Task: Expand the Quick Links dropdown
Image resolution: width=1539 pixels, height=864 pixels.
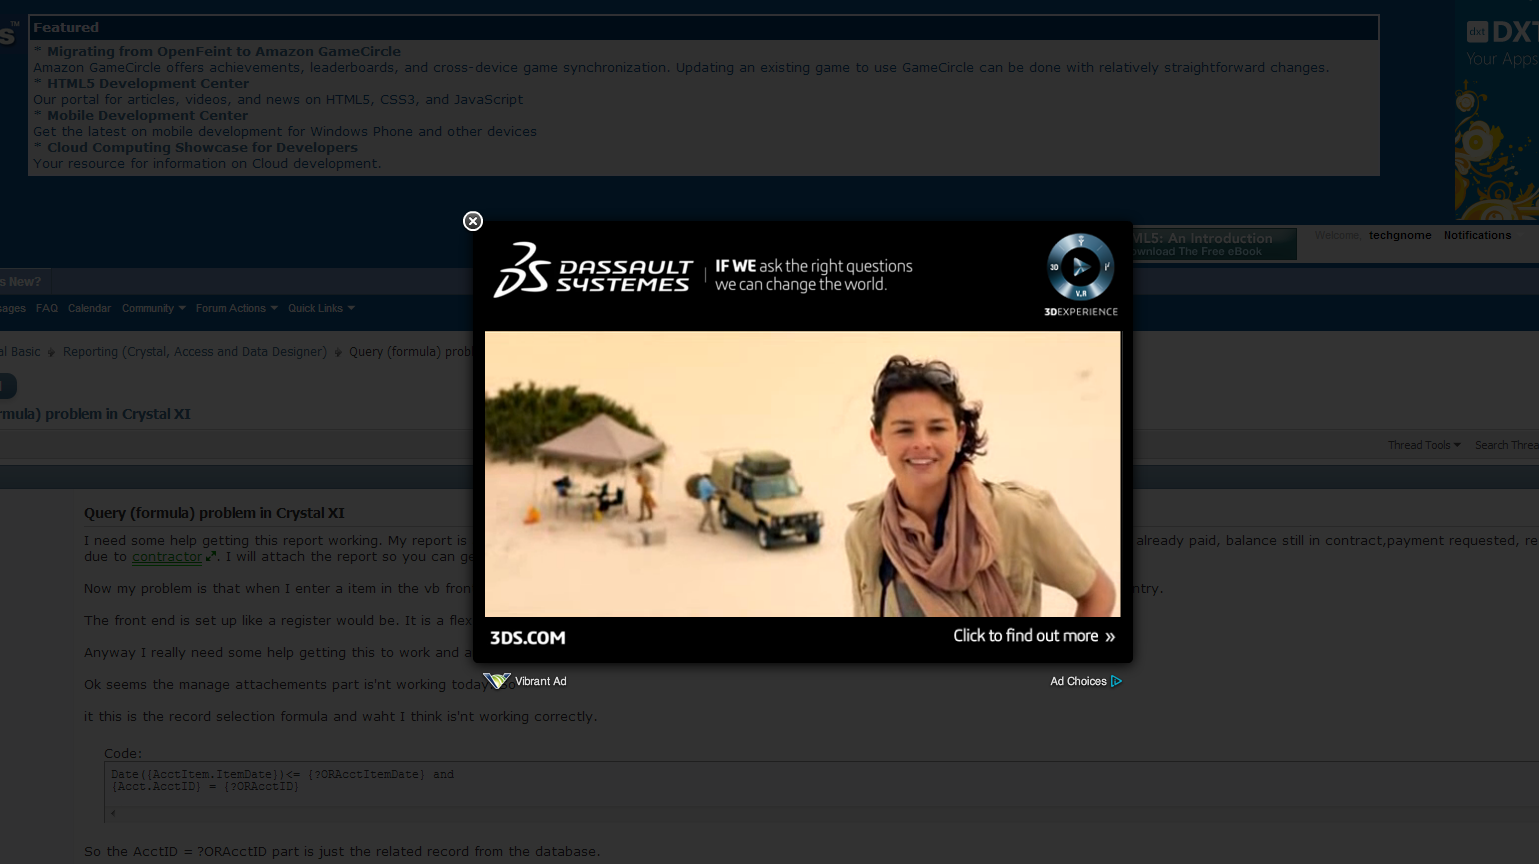Action: pos(321,308)
